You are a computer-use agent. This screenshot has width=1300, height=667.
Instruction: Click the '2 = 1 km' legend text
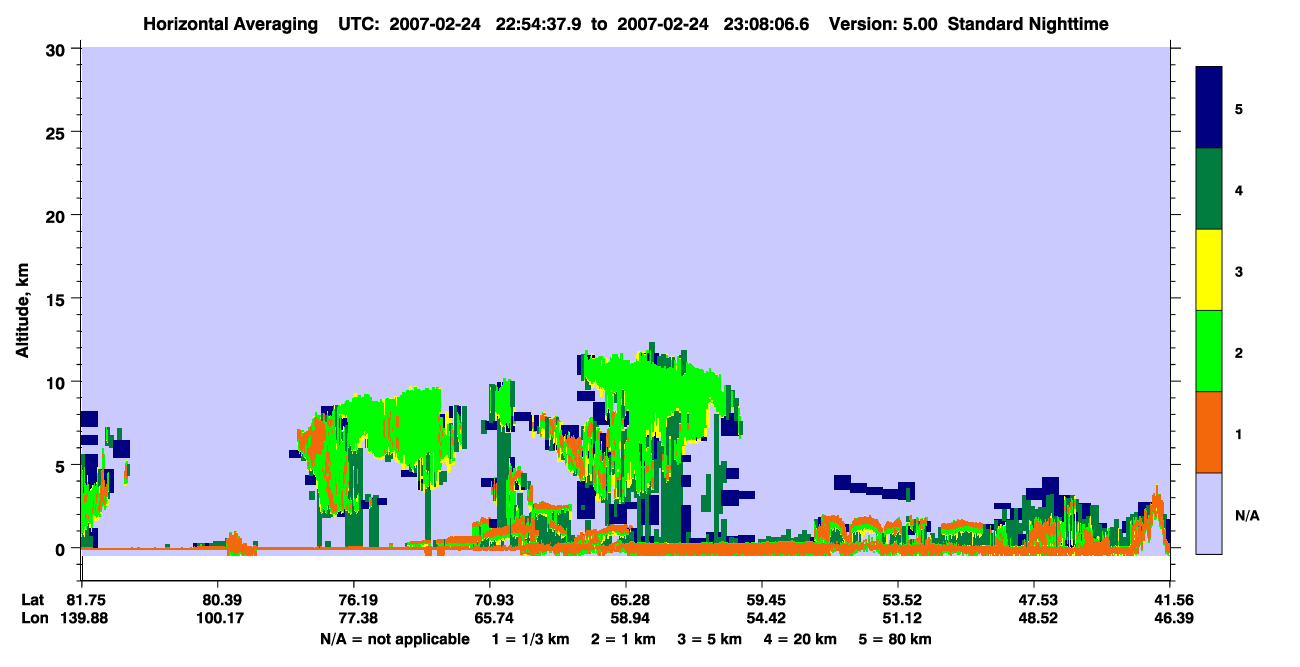(x=624, y=638)
